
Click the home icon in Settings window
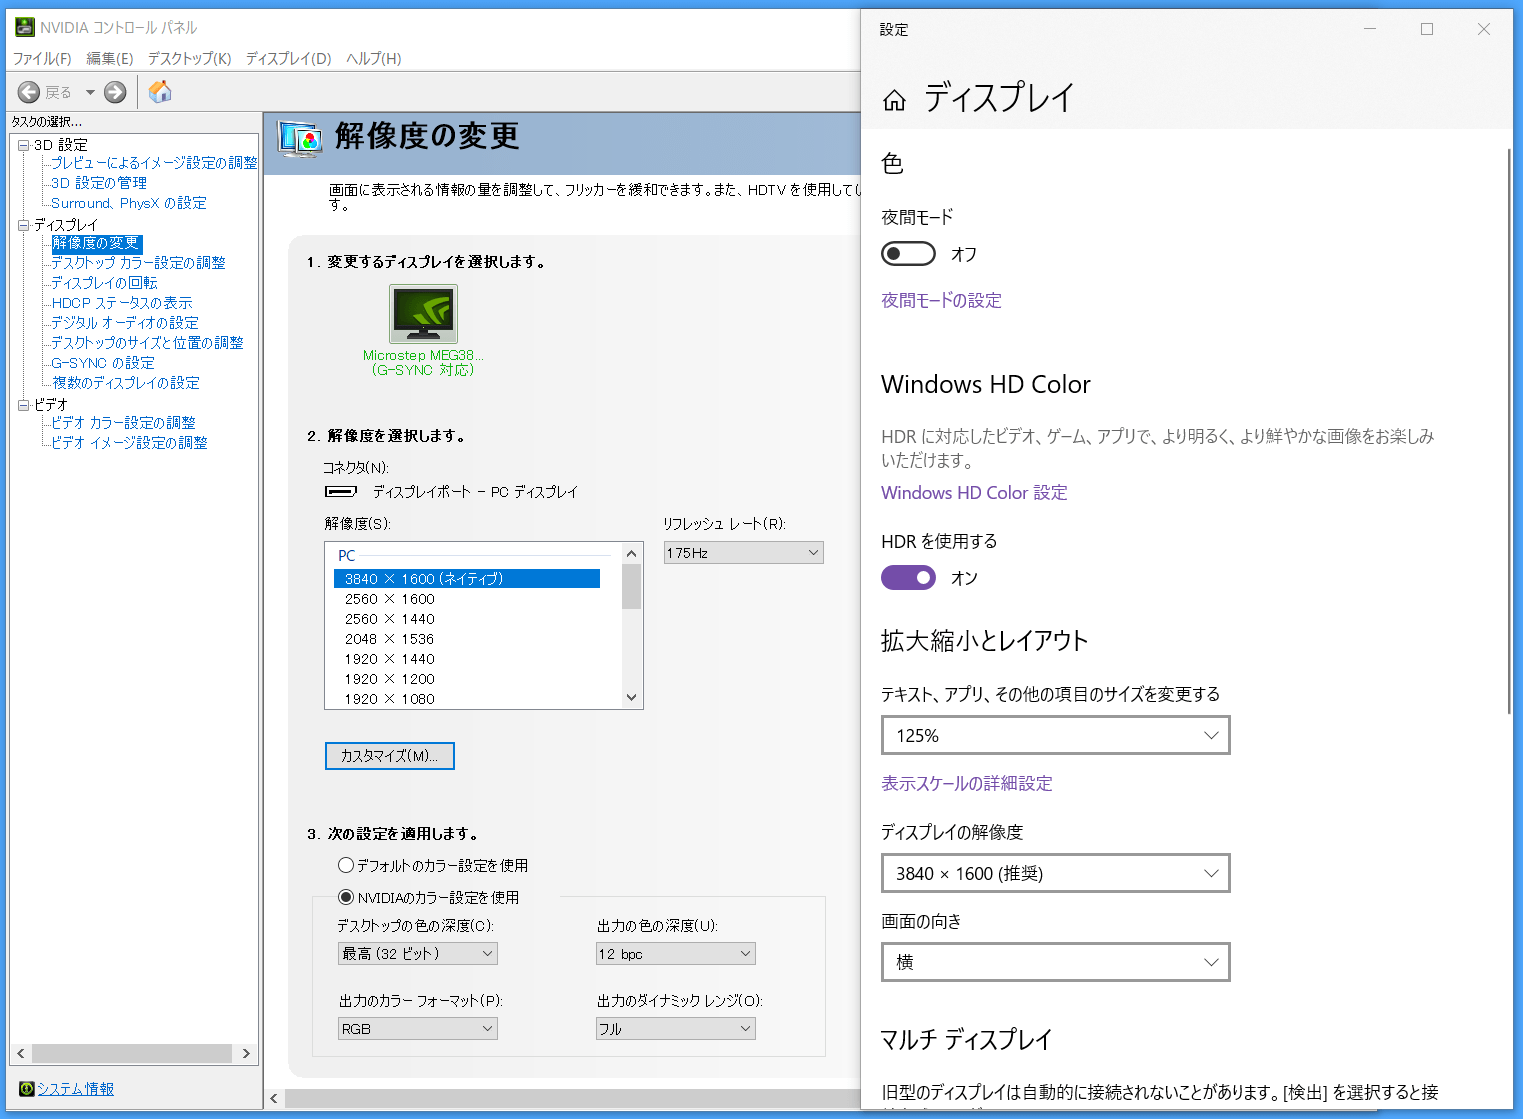(894, 100)
